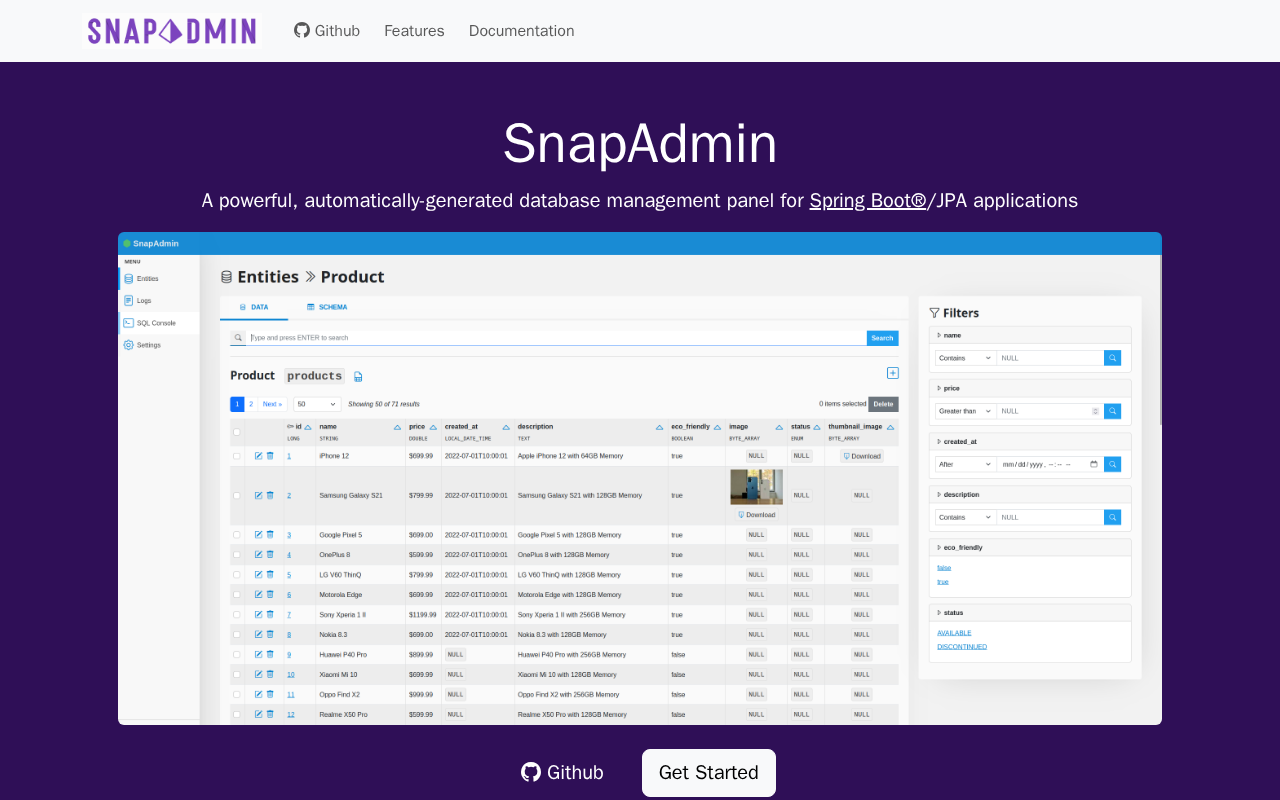Click the trash icon for the Xiaomi Mi 10 row
This screenshot has height=800, width=1280.
pyautogui.click(x=270, y=674)
